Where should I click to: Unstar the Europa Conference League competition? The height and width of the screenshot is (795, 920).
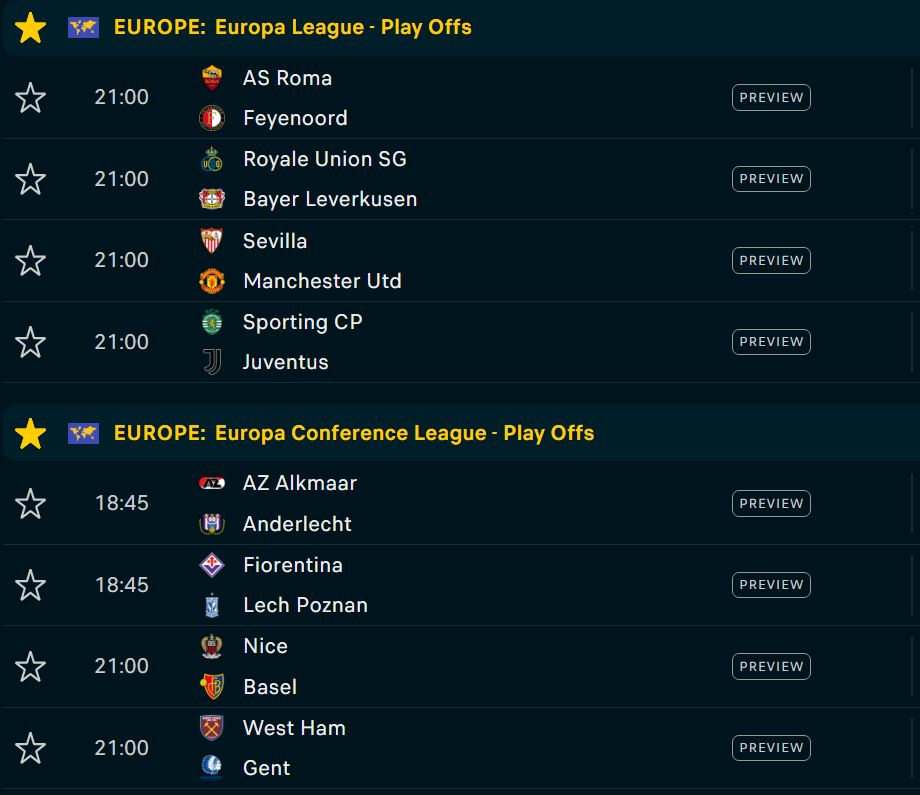[31, 434]
